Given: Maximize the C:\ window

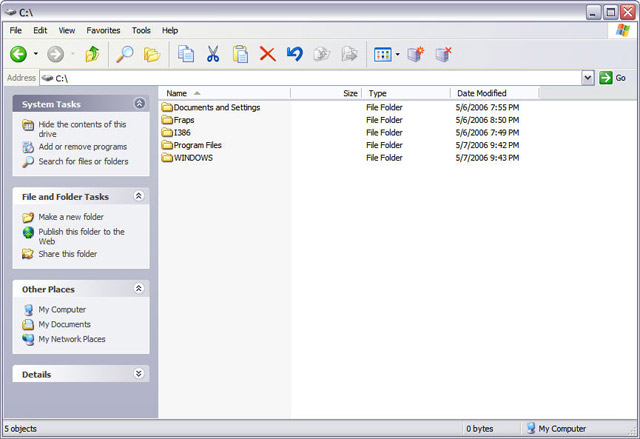Looking at the screenshot, I should tap(611, 12).
